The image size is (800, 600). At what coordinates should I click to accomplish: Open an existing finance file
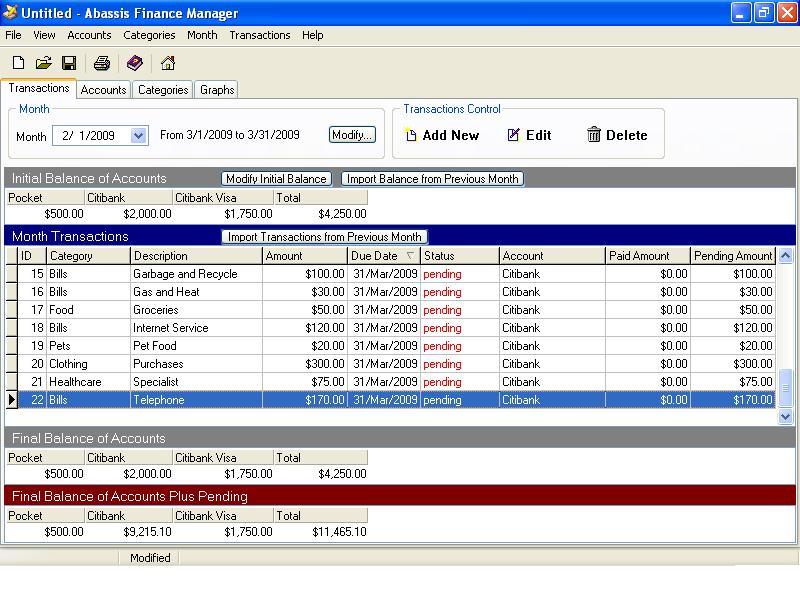[42, 62]
